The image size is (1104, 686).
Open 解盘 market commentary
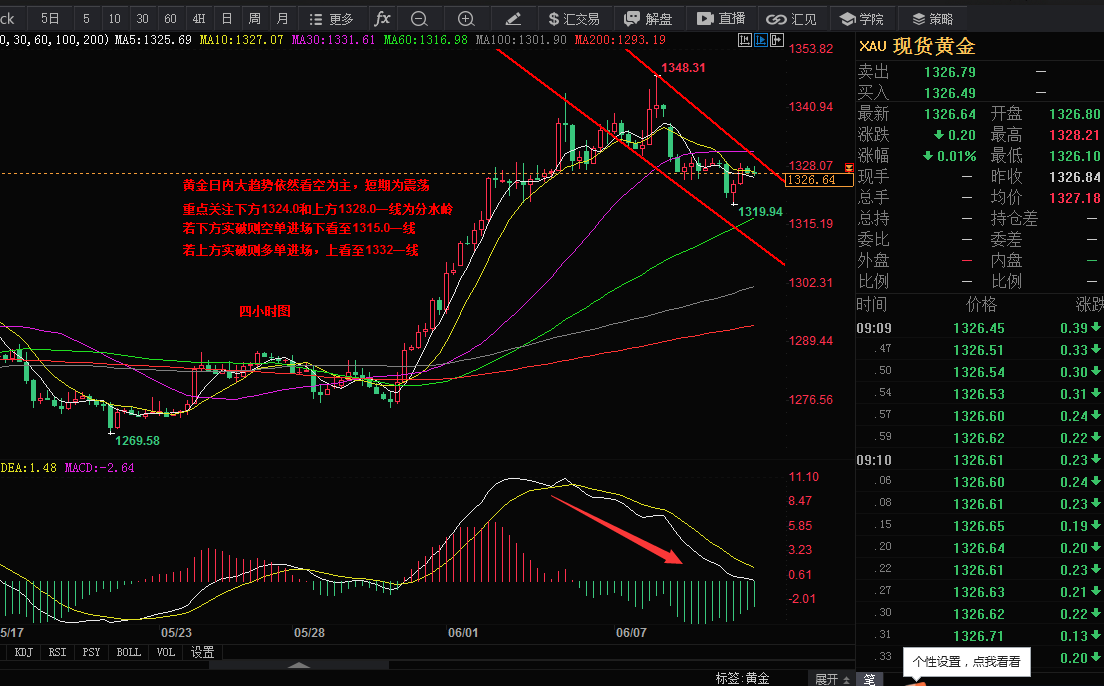point(648,19)
